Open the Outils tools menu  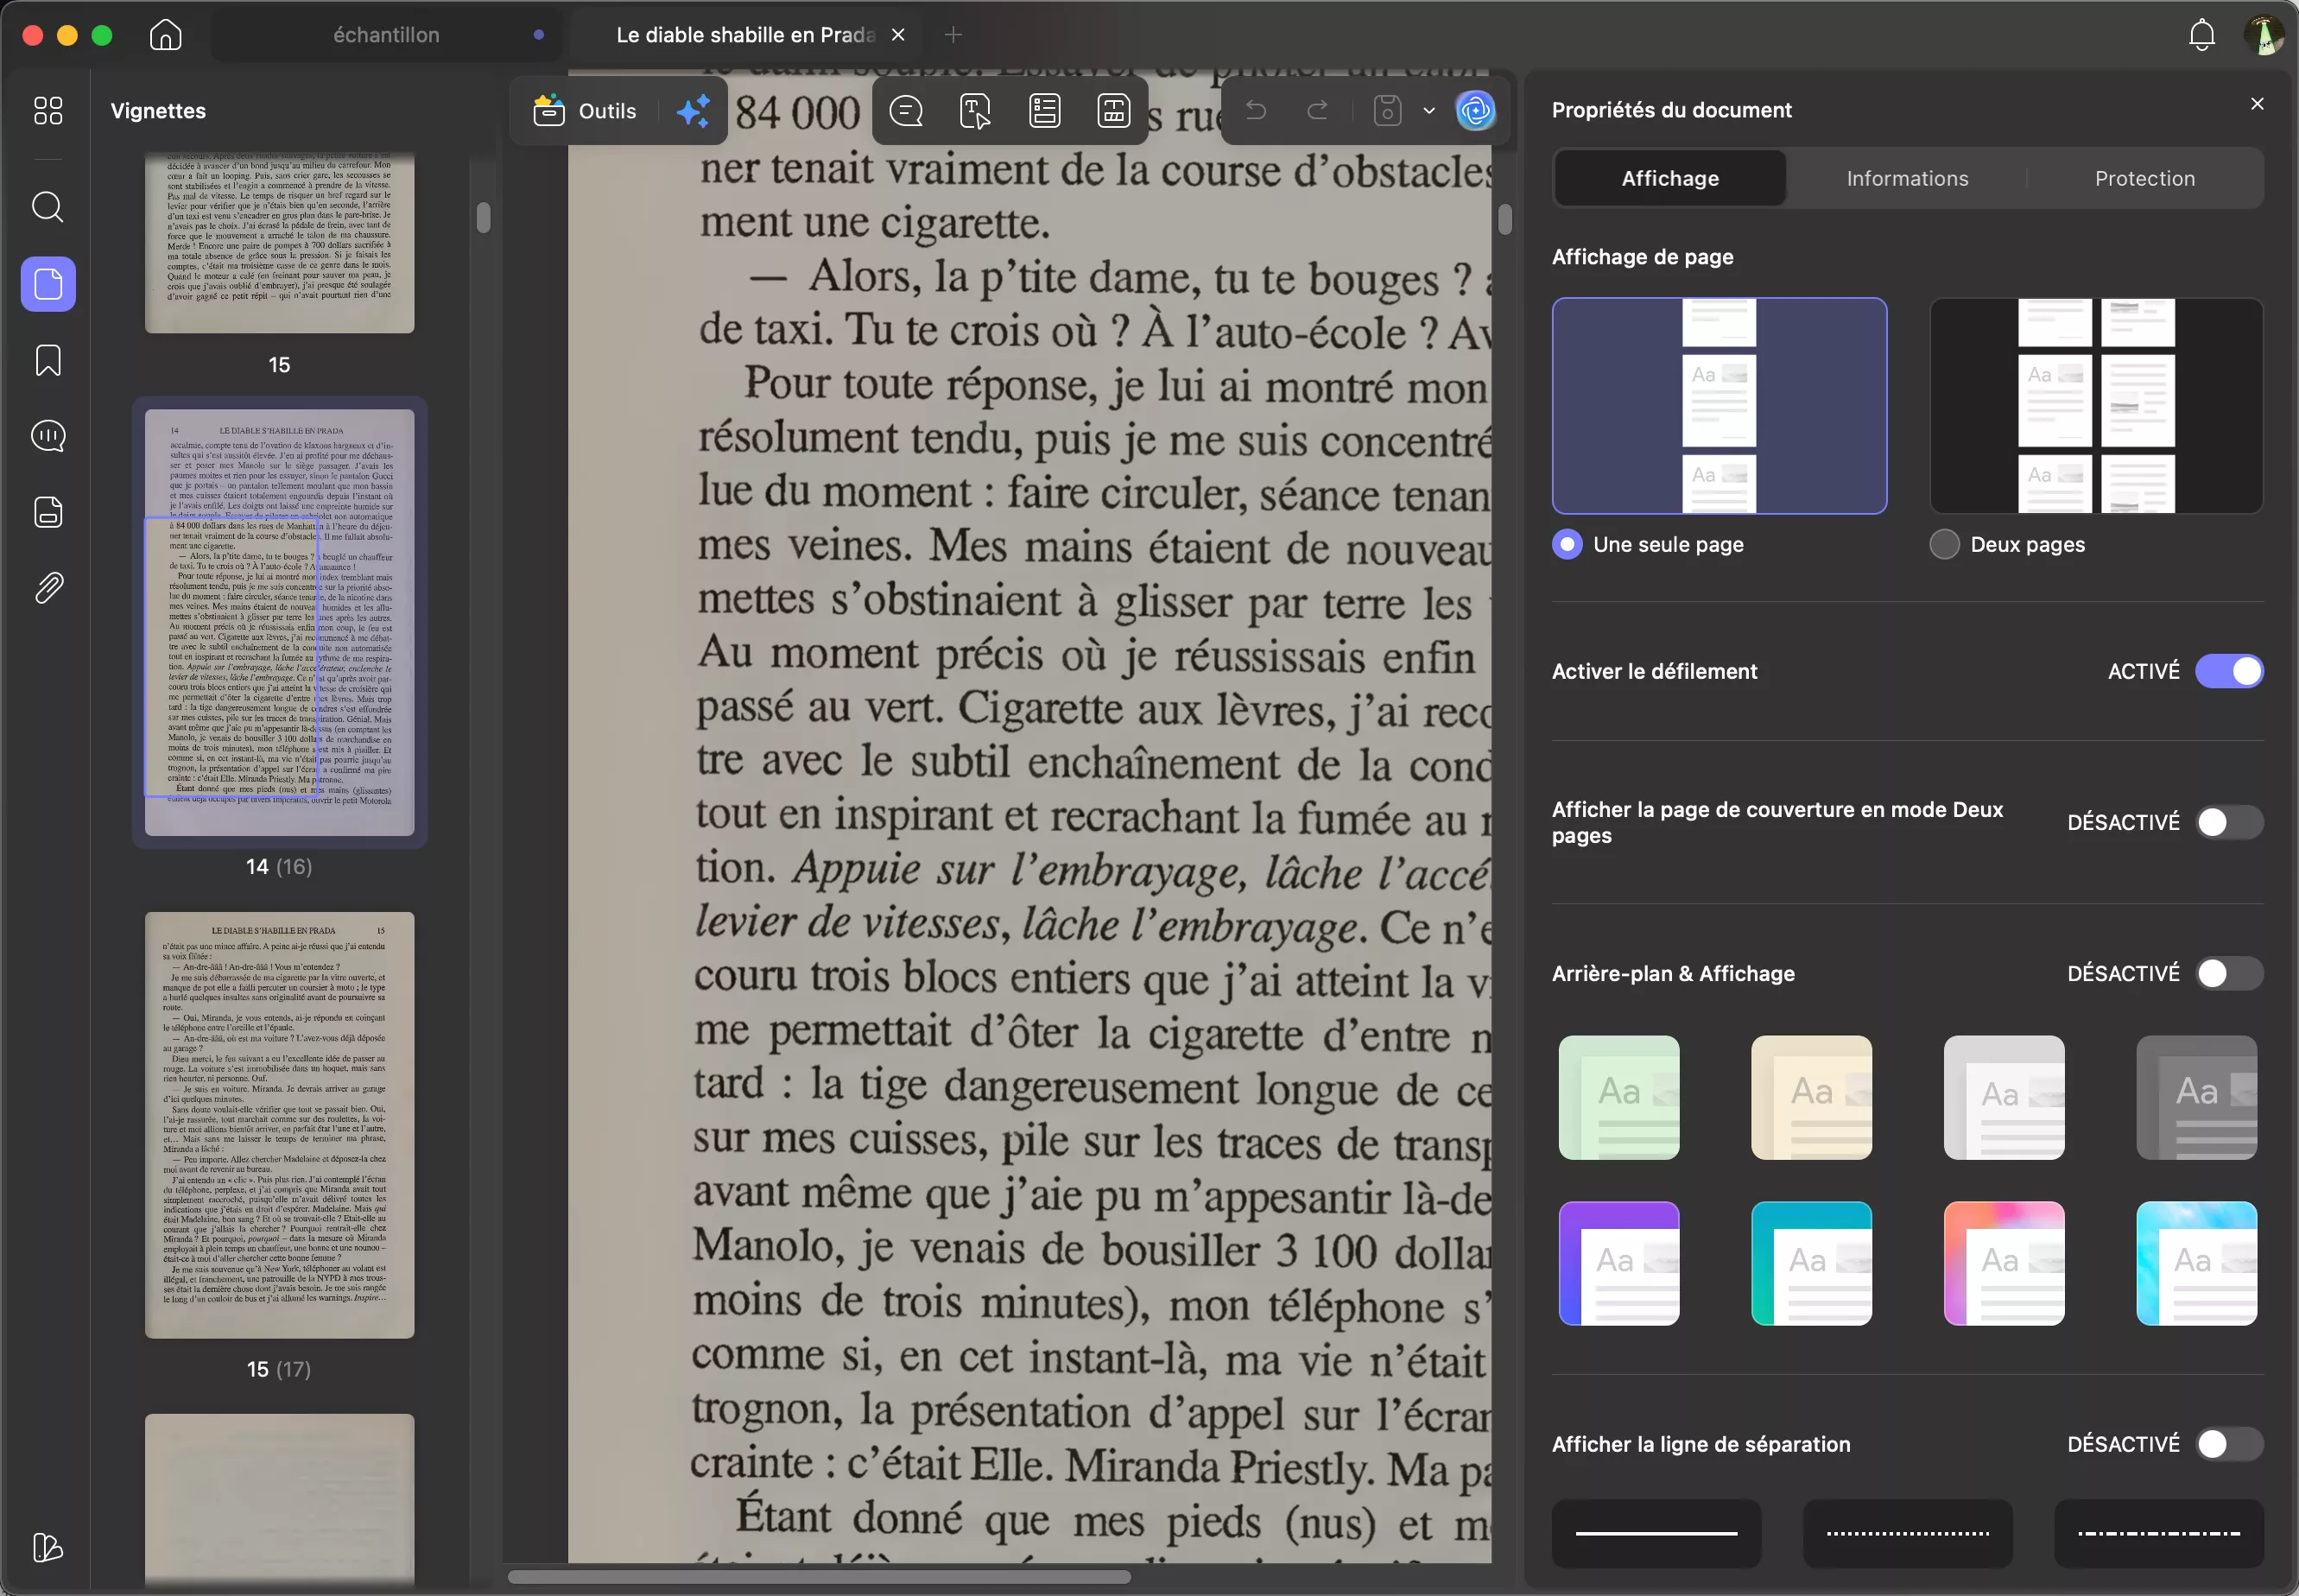coord(586,111)
